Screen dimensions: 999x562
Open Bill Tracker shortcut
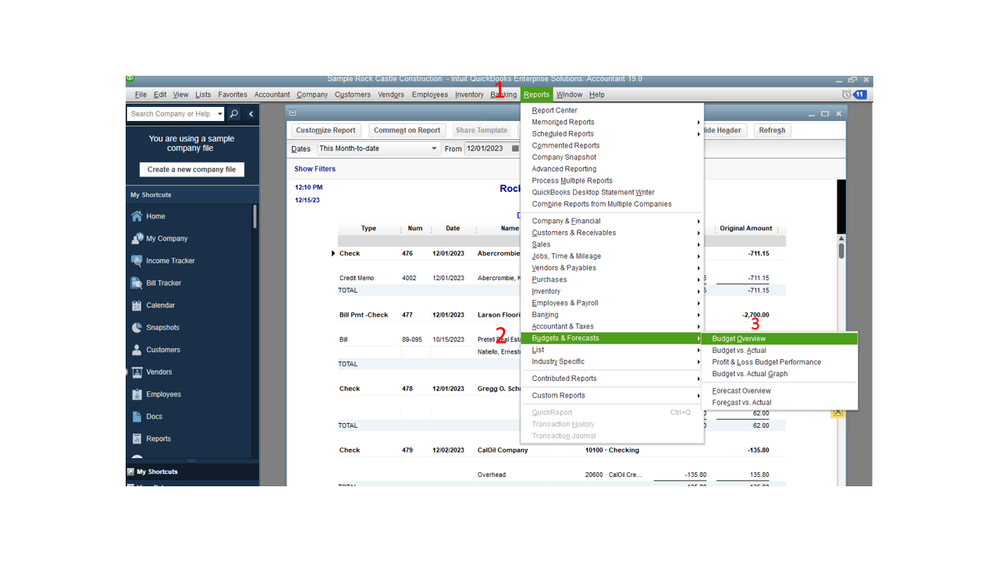(x=164, y=283)
